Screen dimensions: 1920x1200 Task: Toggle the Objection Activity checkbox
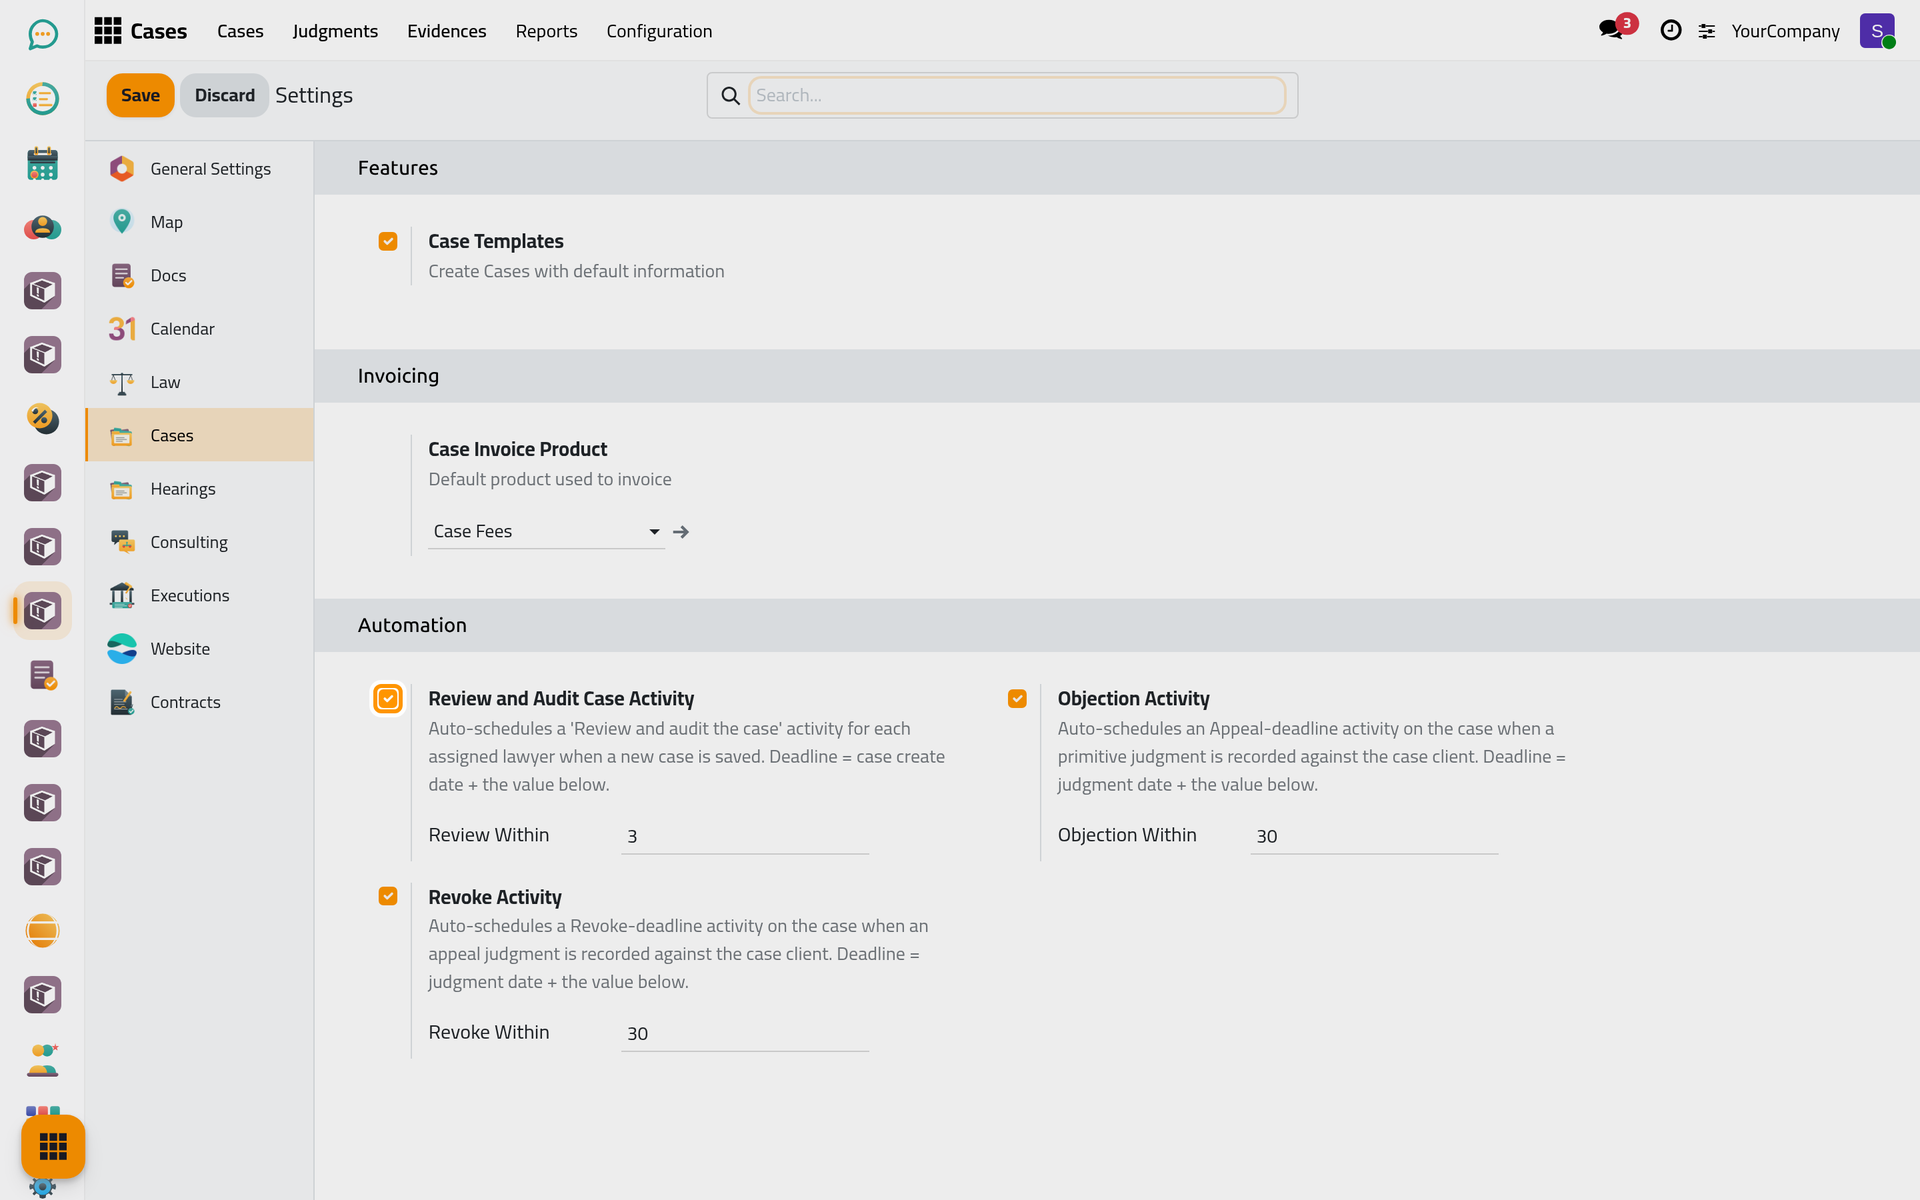pyautogui.click(x=1017, y=699)
